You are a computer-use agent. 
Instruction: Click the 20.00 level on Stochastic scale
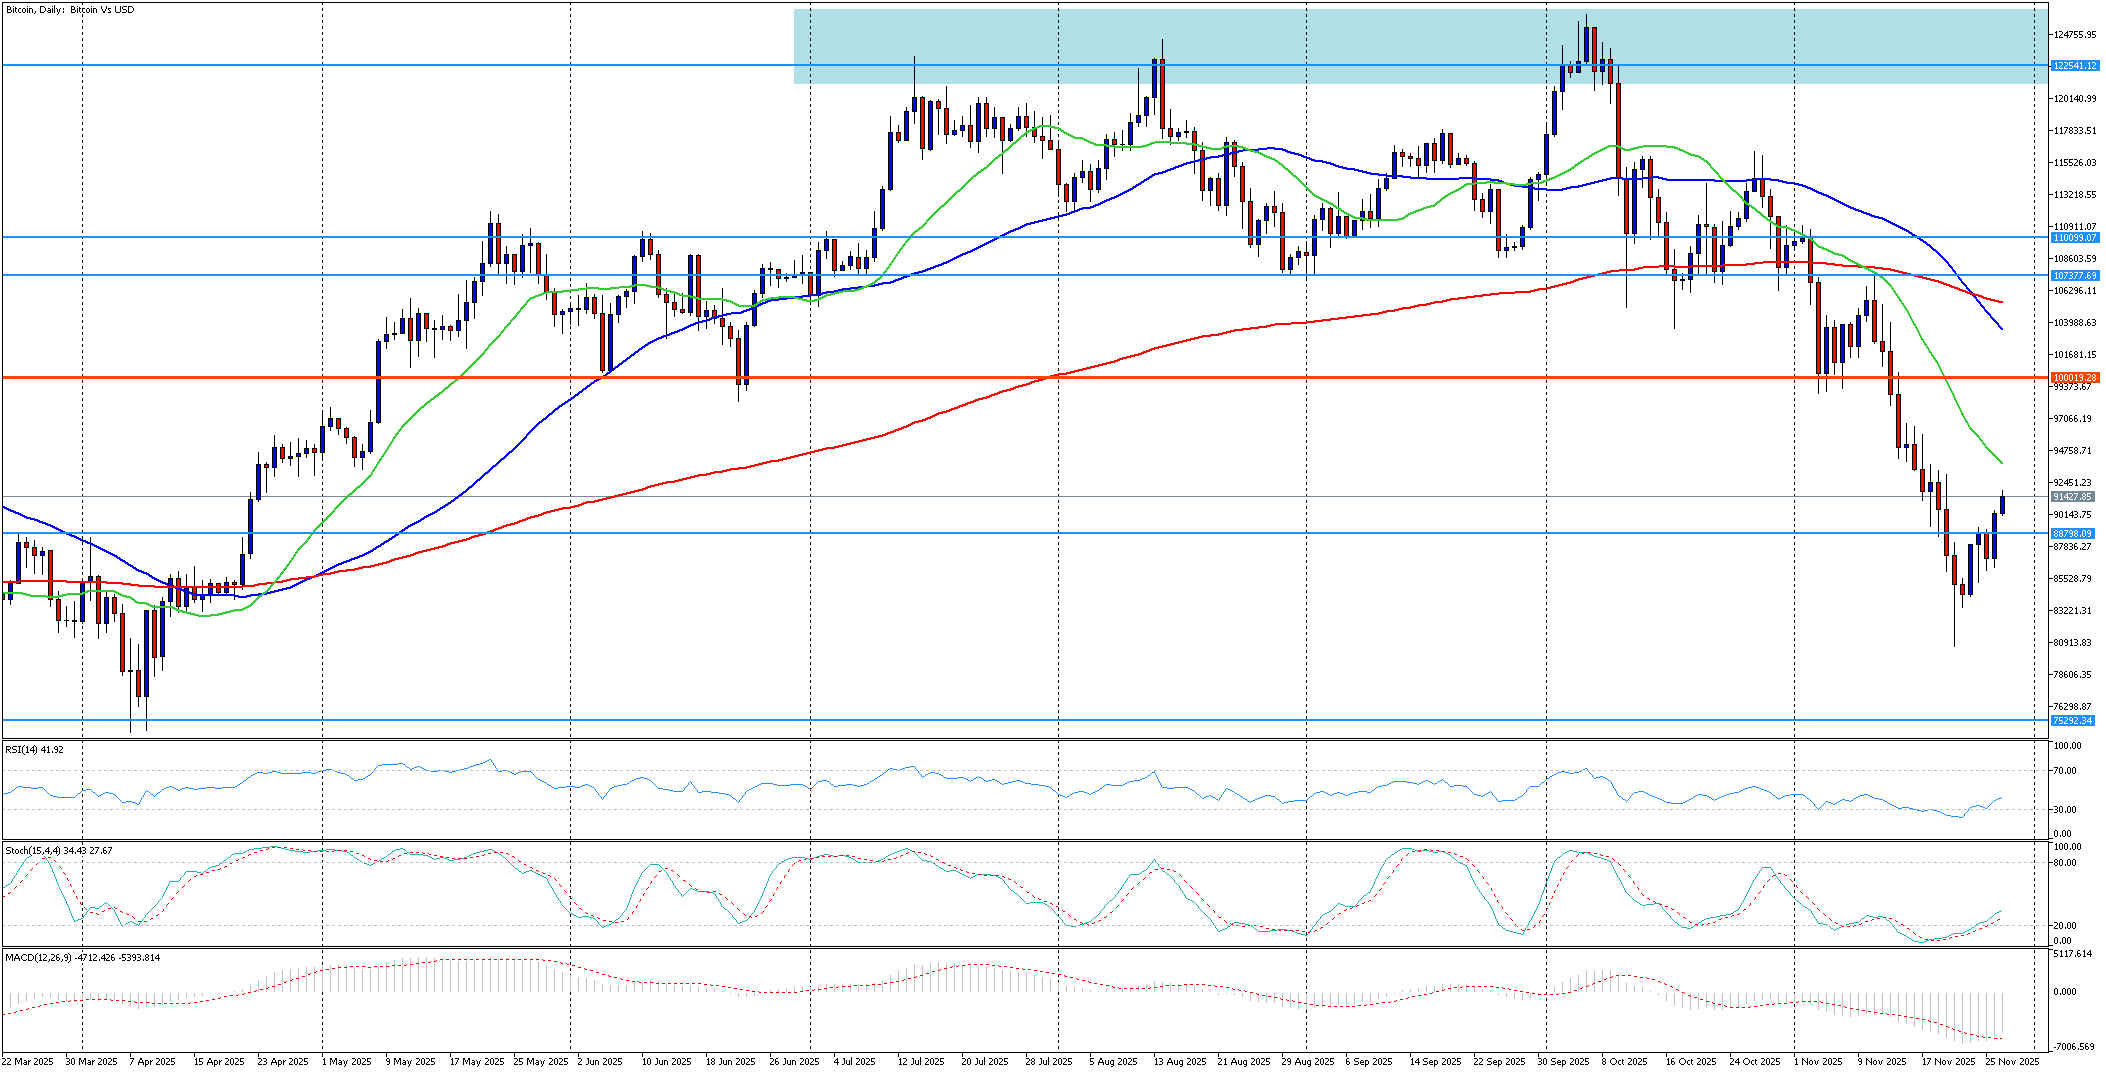2064,925
